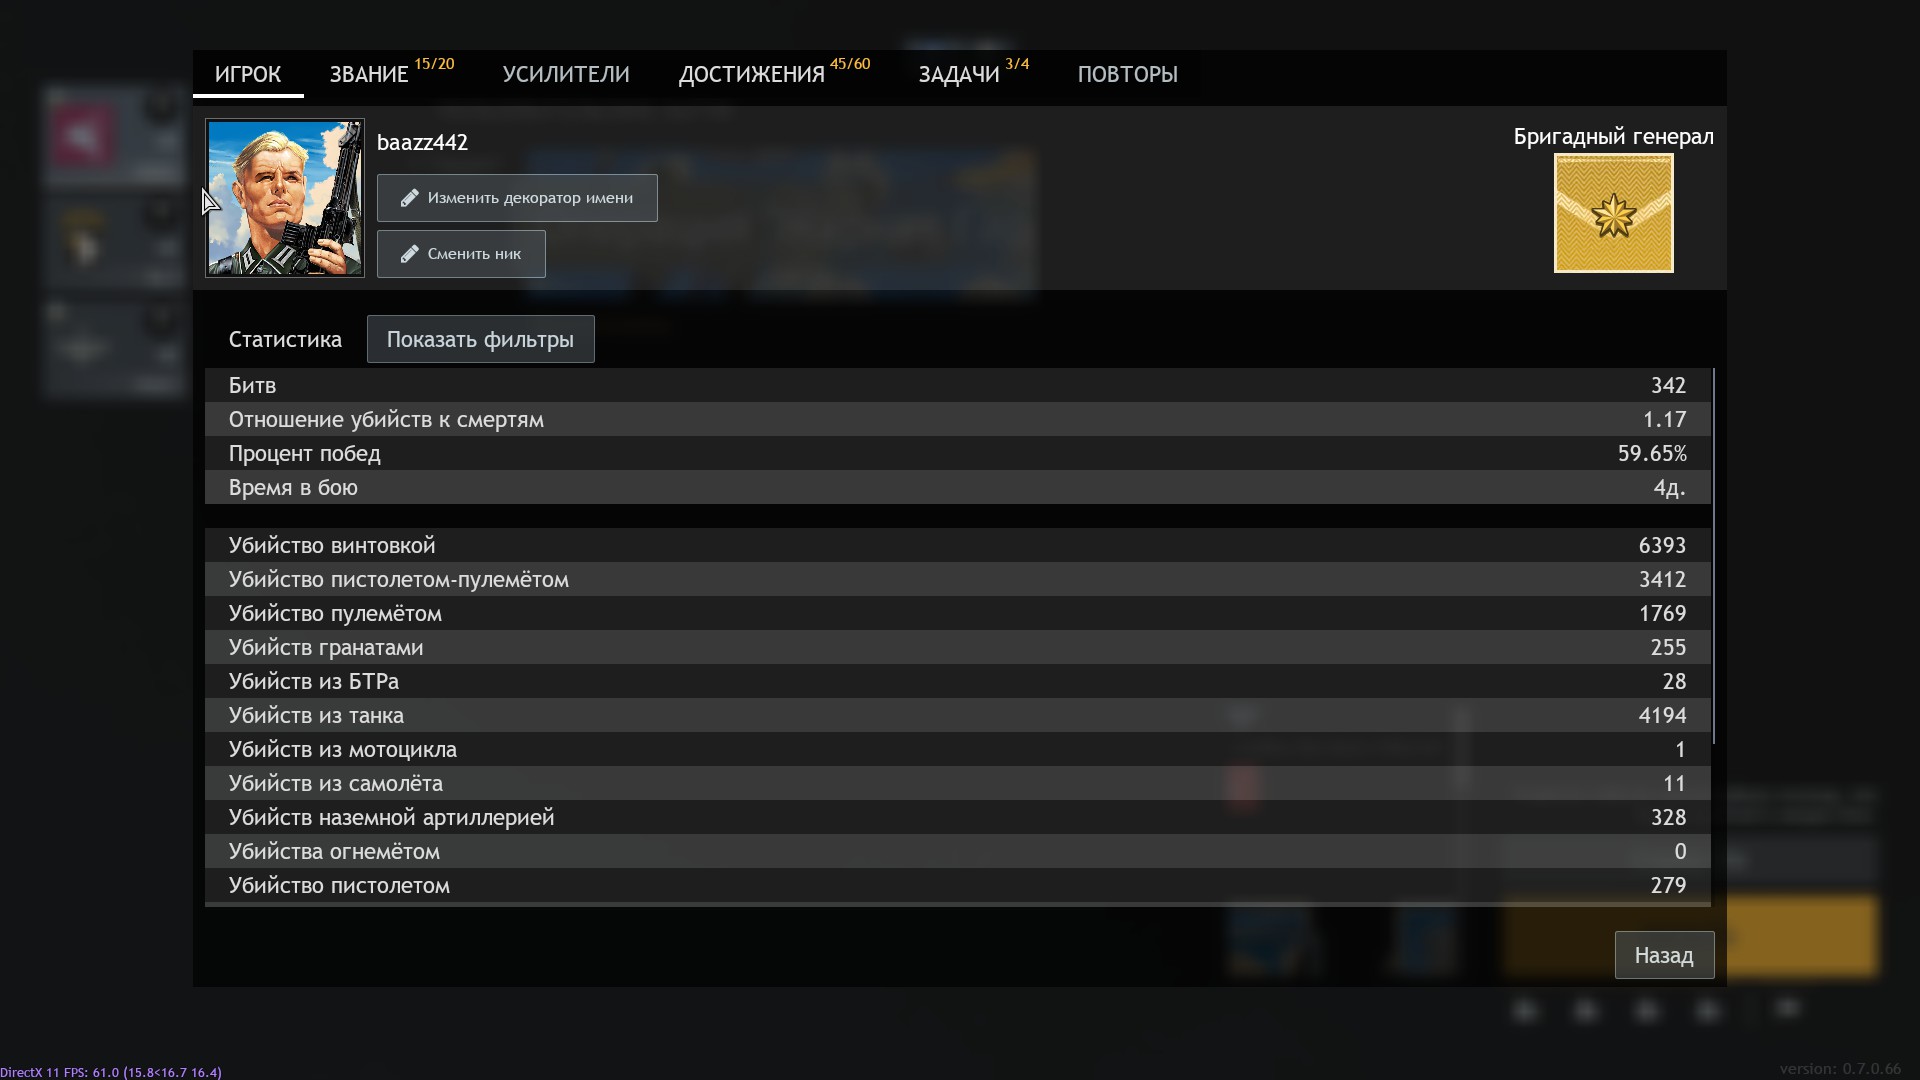Click the Brigadier General rank insignia
Viewport: 1920px width, 1080px height.
coord(1613,213)
